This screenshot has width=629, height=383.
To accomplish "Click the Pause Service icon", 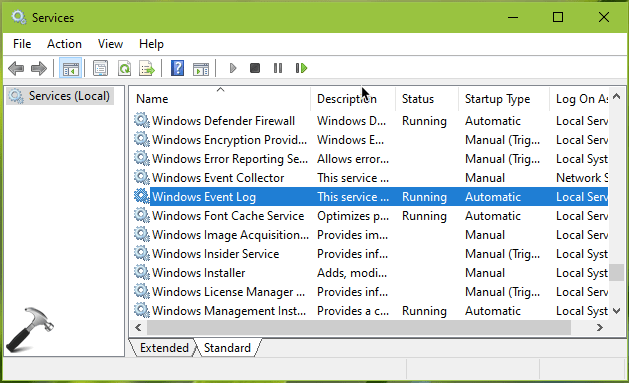I will click(278, 68).
